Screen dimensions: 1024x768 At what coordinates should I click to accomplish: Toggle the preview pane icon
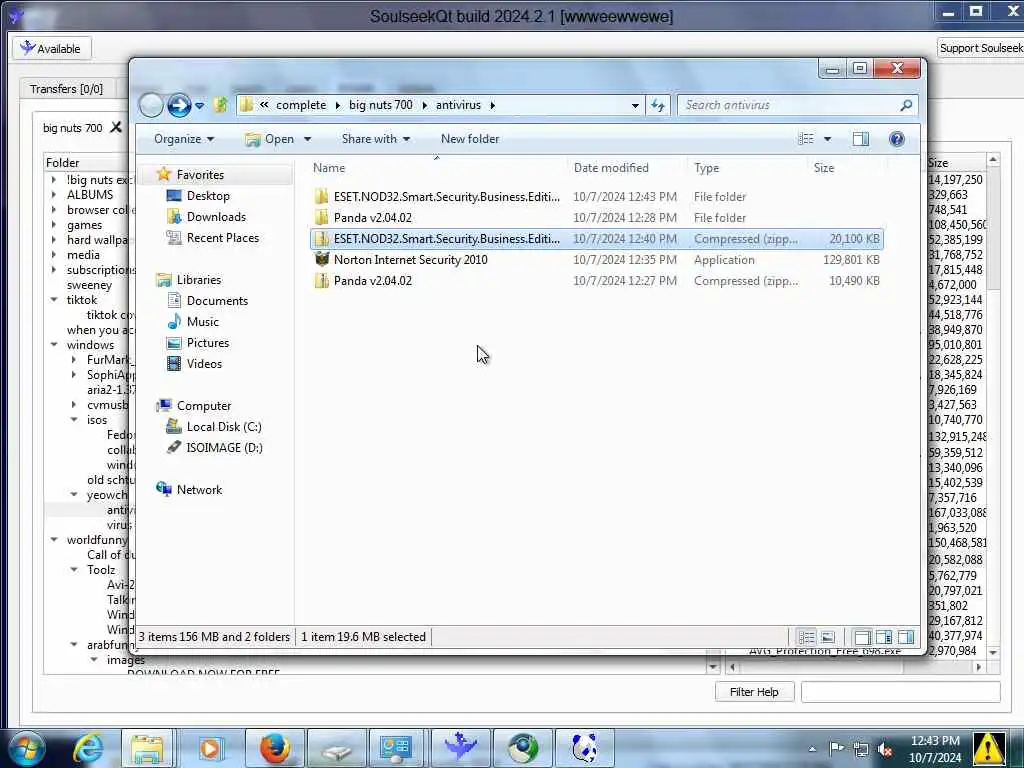(x=861, y=139)
